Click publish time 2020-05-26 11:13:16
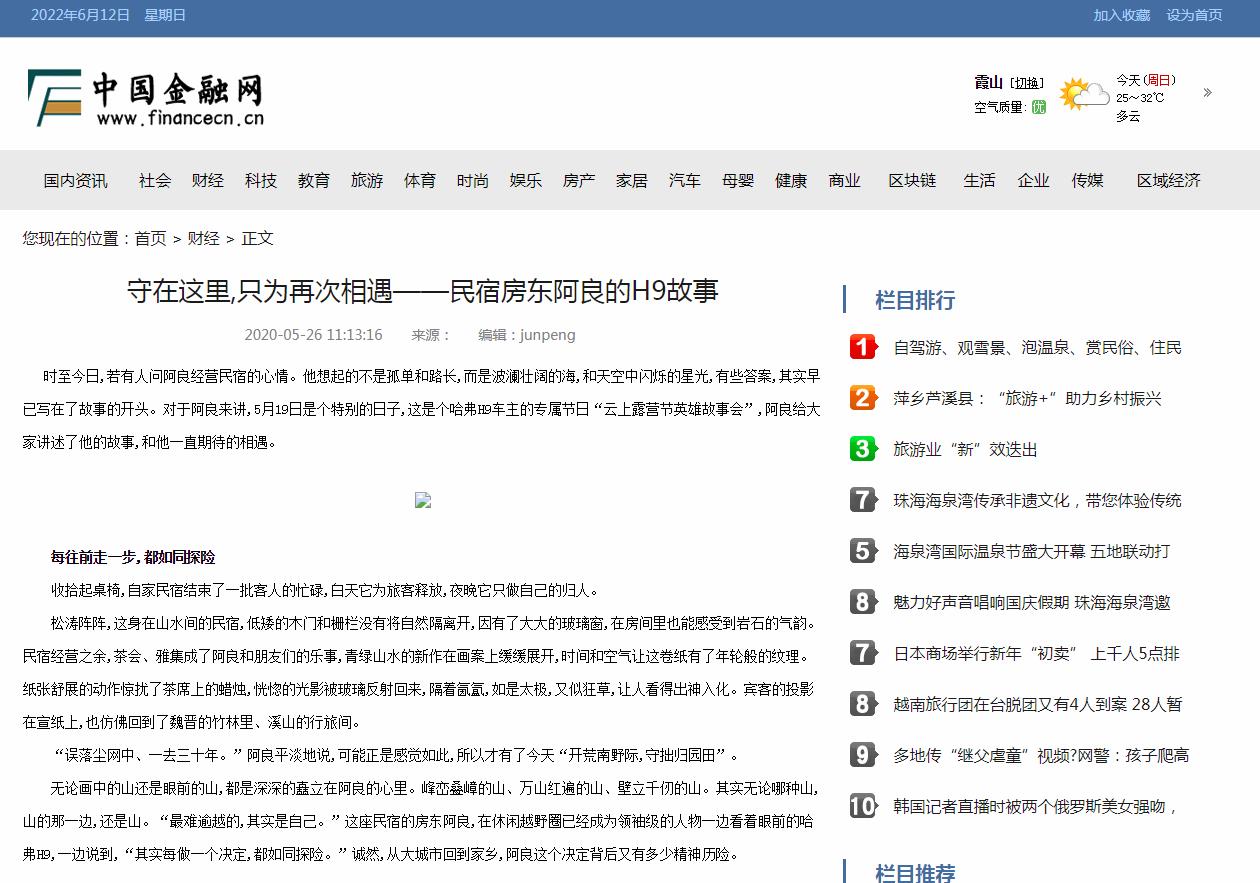Image resolution: width=1260 pixels, height=883 pixels. (x=313, y=335)
